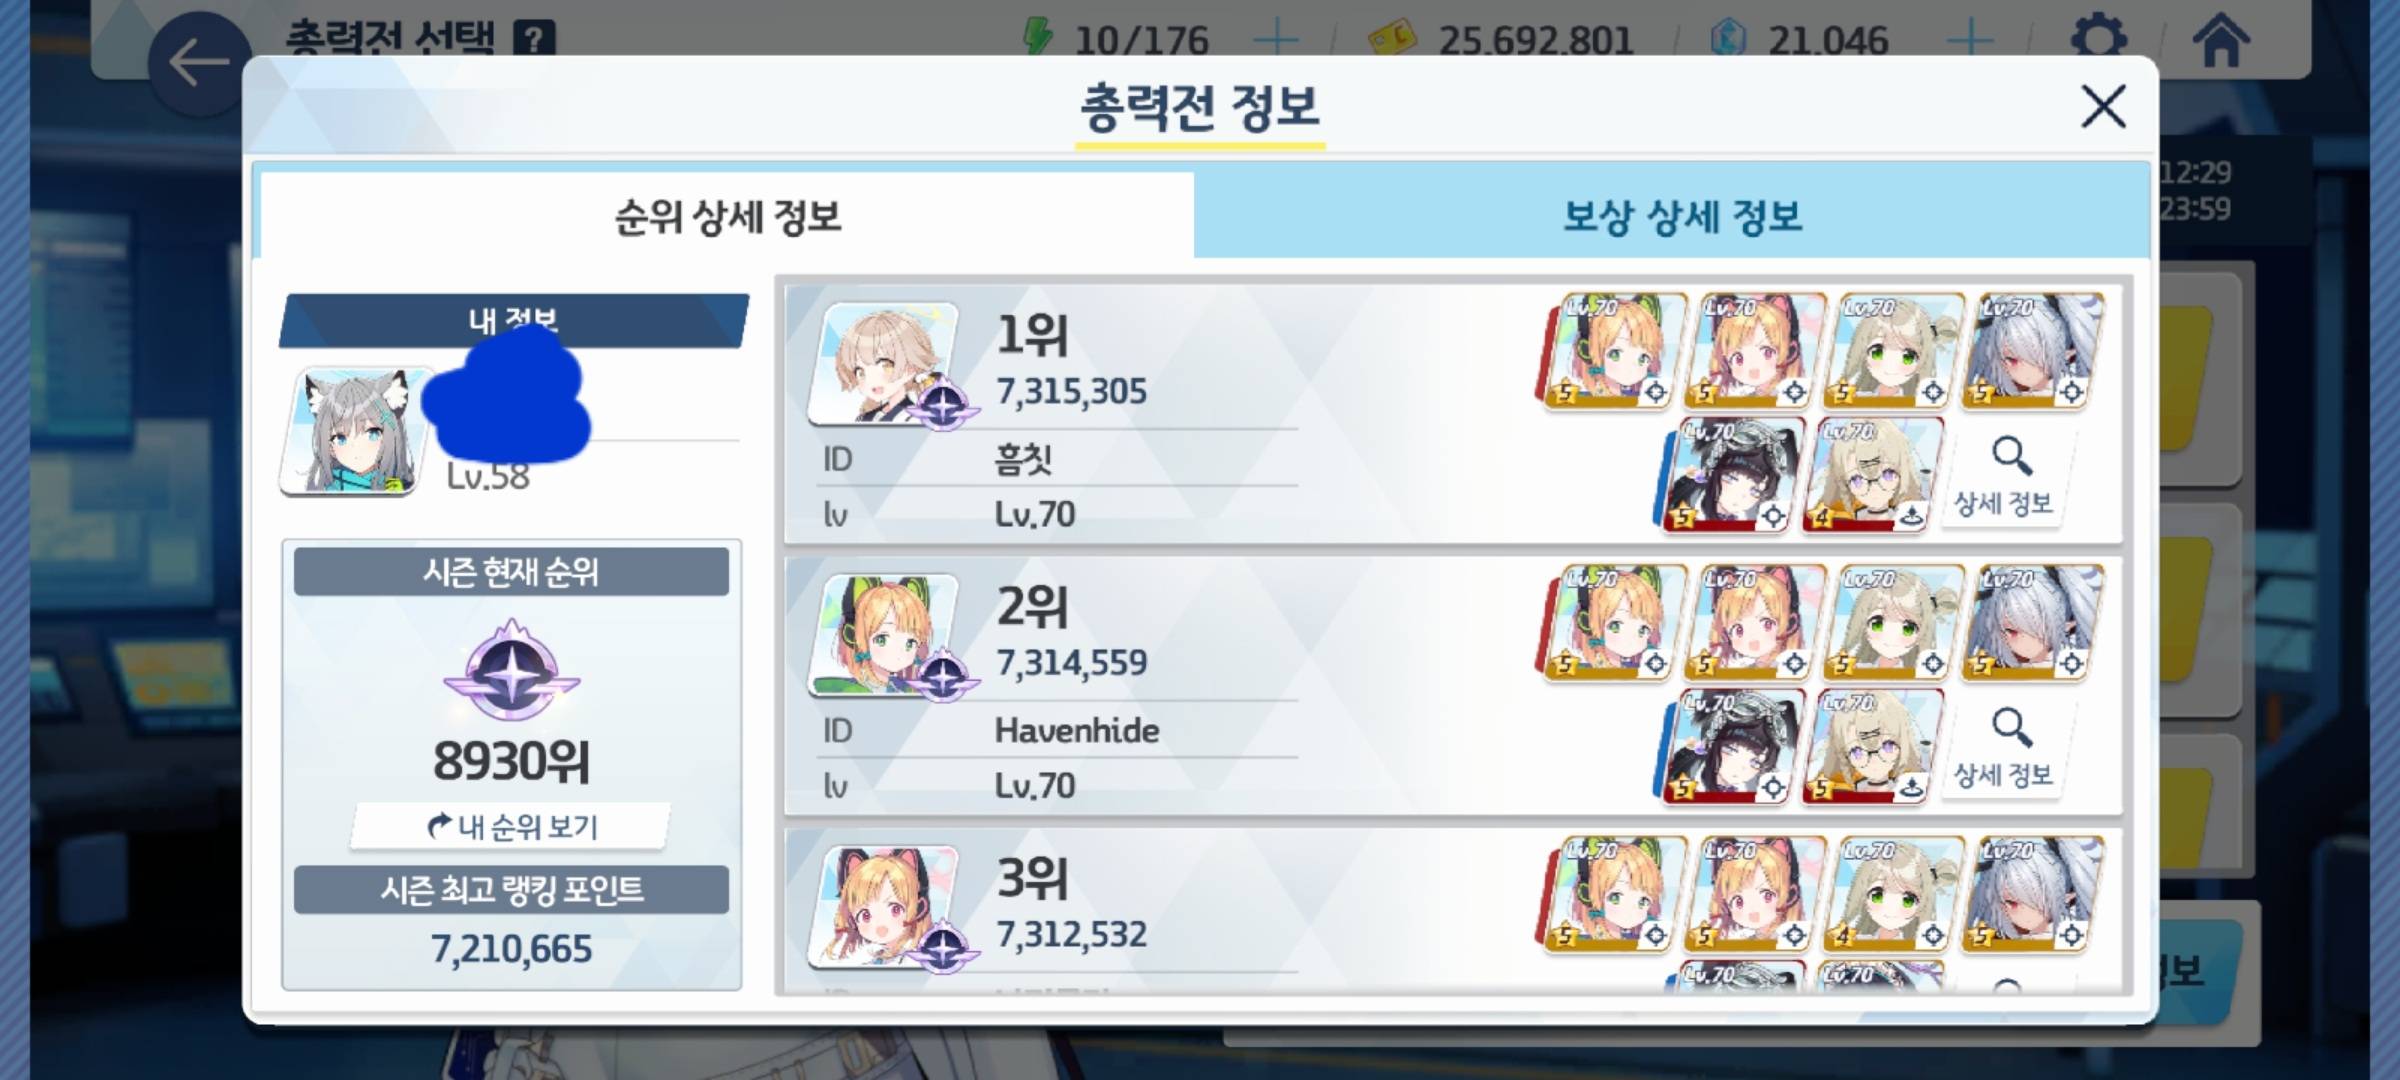
Task: Select first student card in rank 1 team
Action: coord(1612,351)
